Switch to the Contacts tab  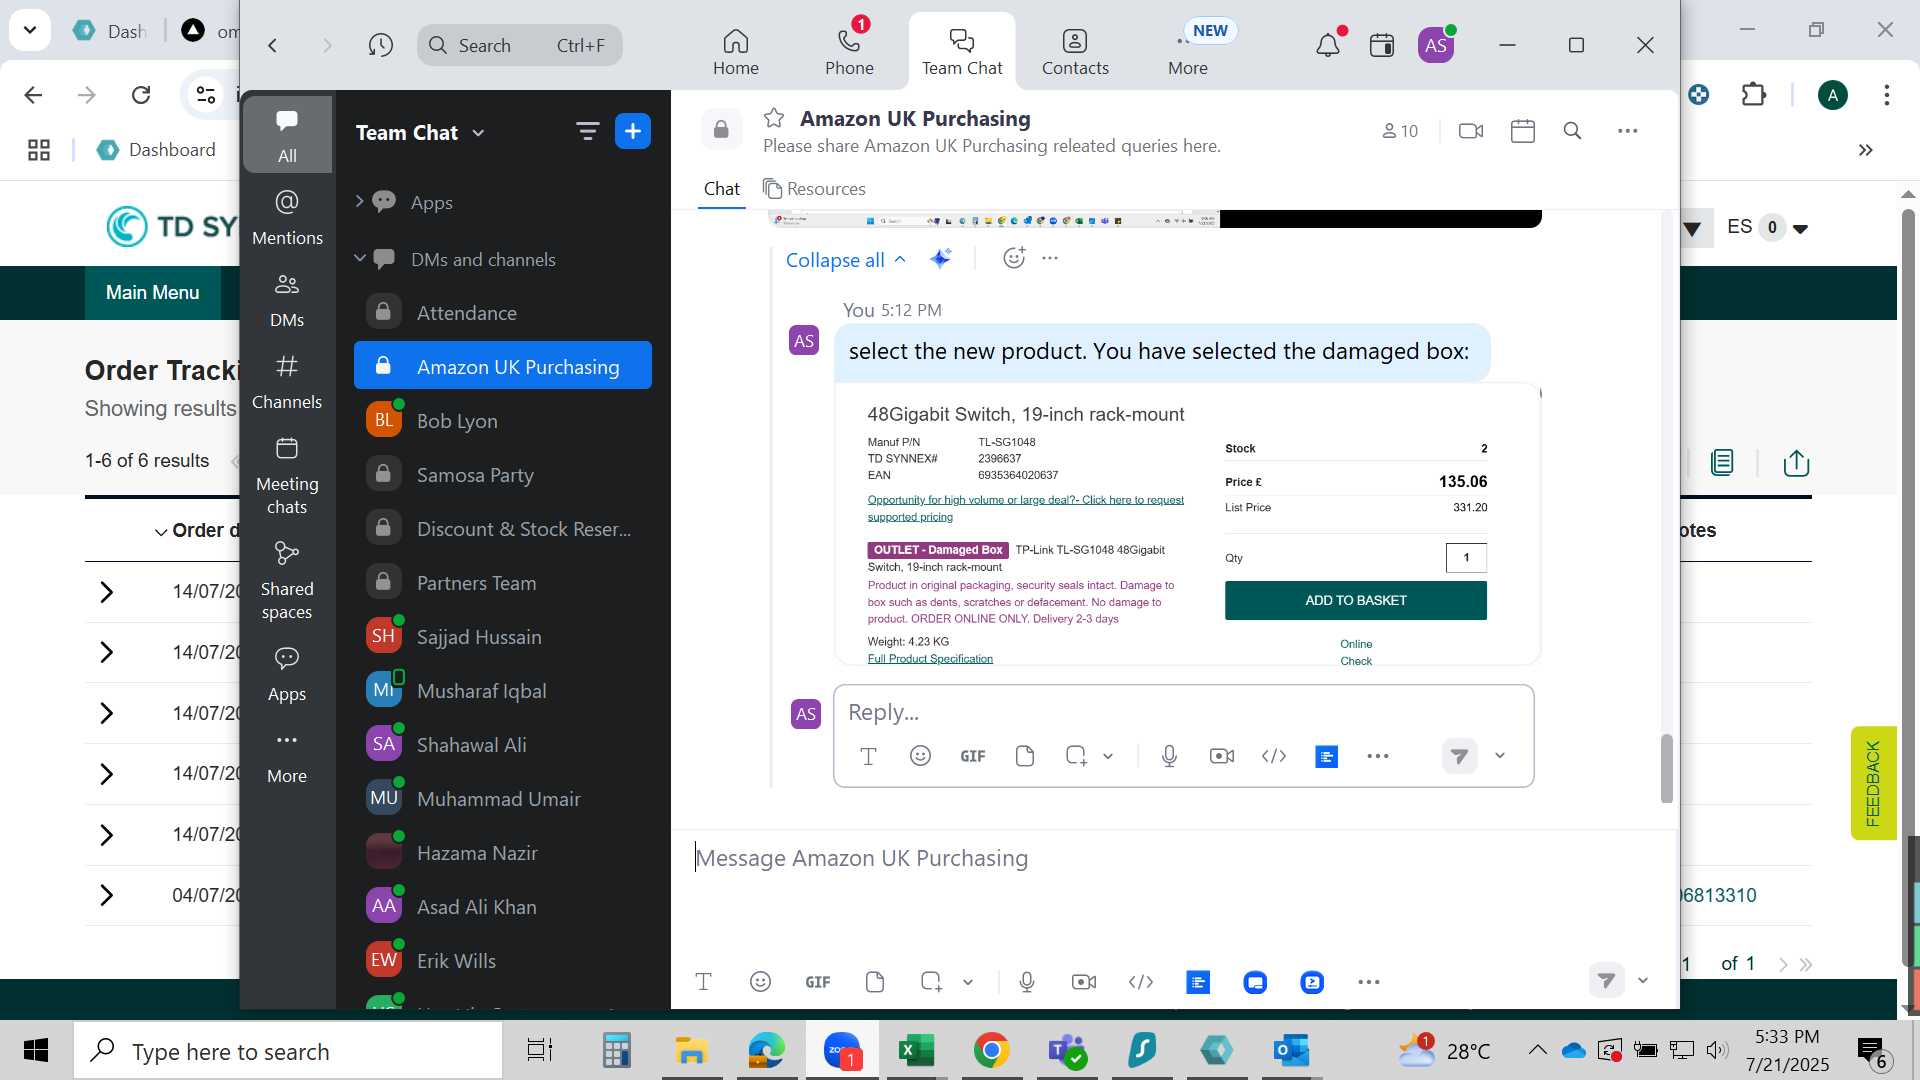pyautogui.click(x=1075, y=51)
